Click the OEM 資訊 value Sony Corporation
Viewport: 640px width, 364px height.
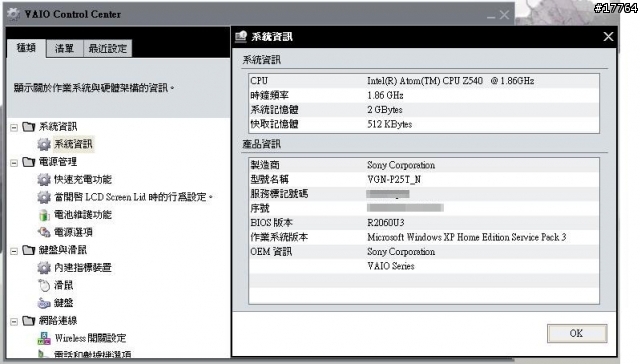pyautogui.click(x=401, y=252)
